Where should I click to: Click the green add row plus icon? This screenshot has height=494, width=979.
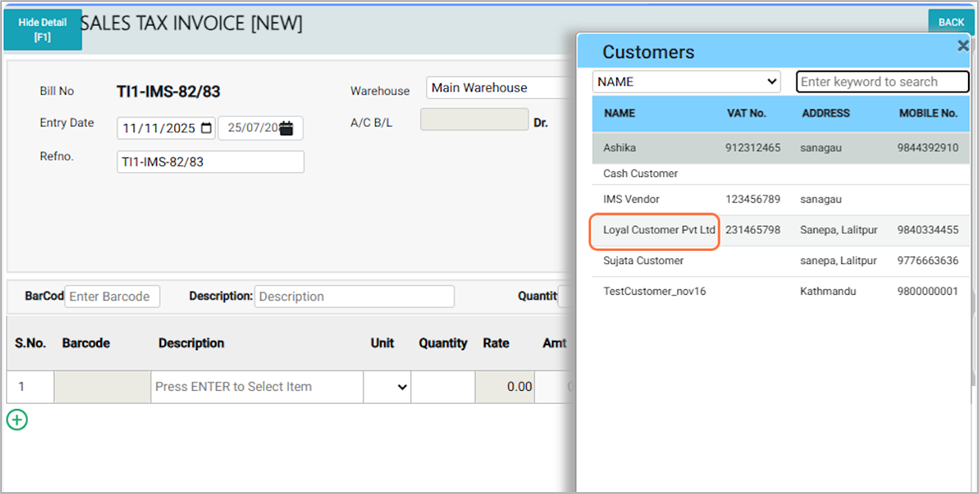[x=16, y=419]
